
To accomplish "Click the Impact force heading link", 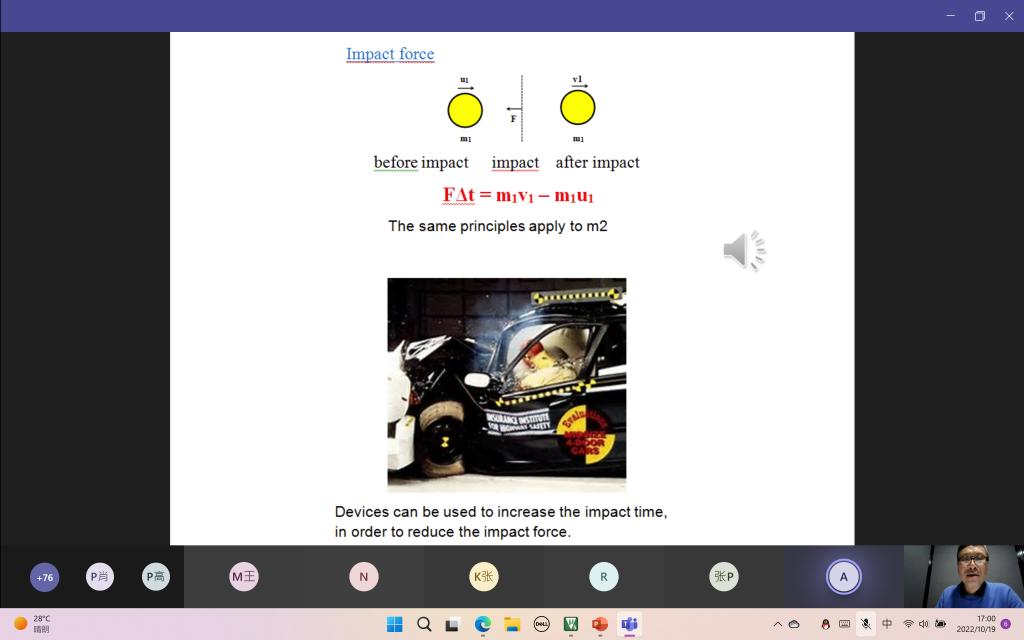I will tap(390, 54).
